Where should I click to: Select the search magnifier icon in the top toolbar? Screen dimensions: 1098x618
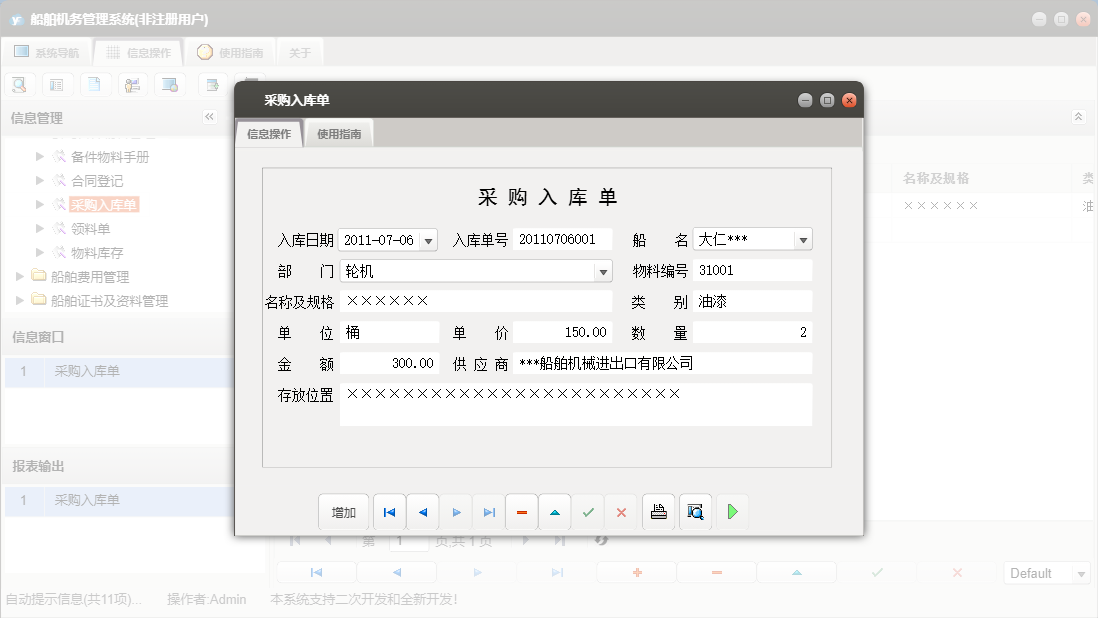(x=19, y=84)
